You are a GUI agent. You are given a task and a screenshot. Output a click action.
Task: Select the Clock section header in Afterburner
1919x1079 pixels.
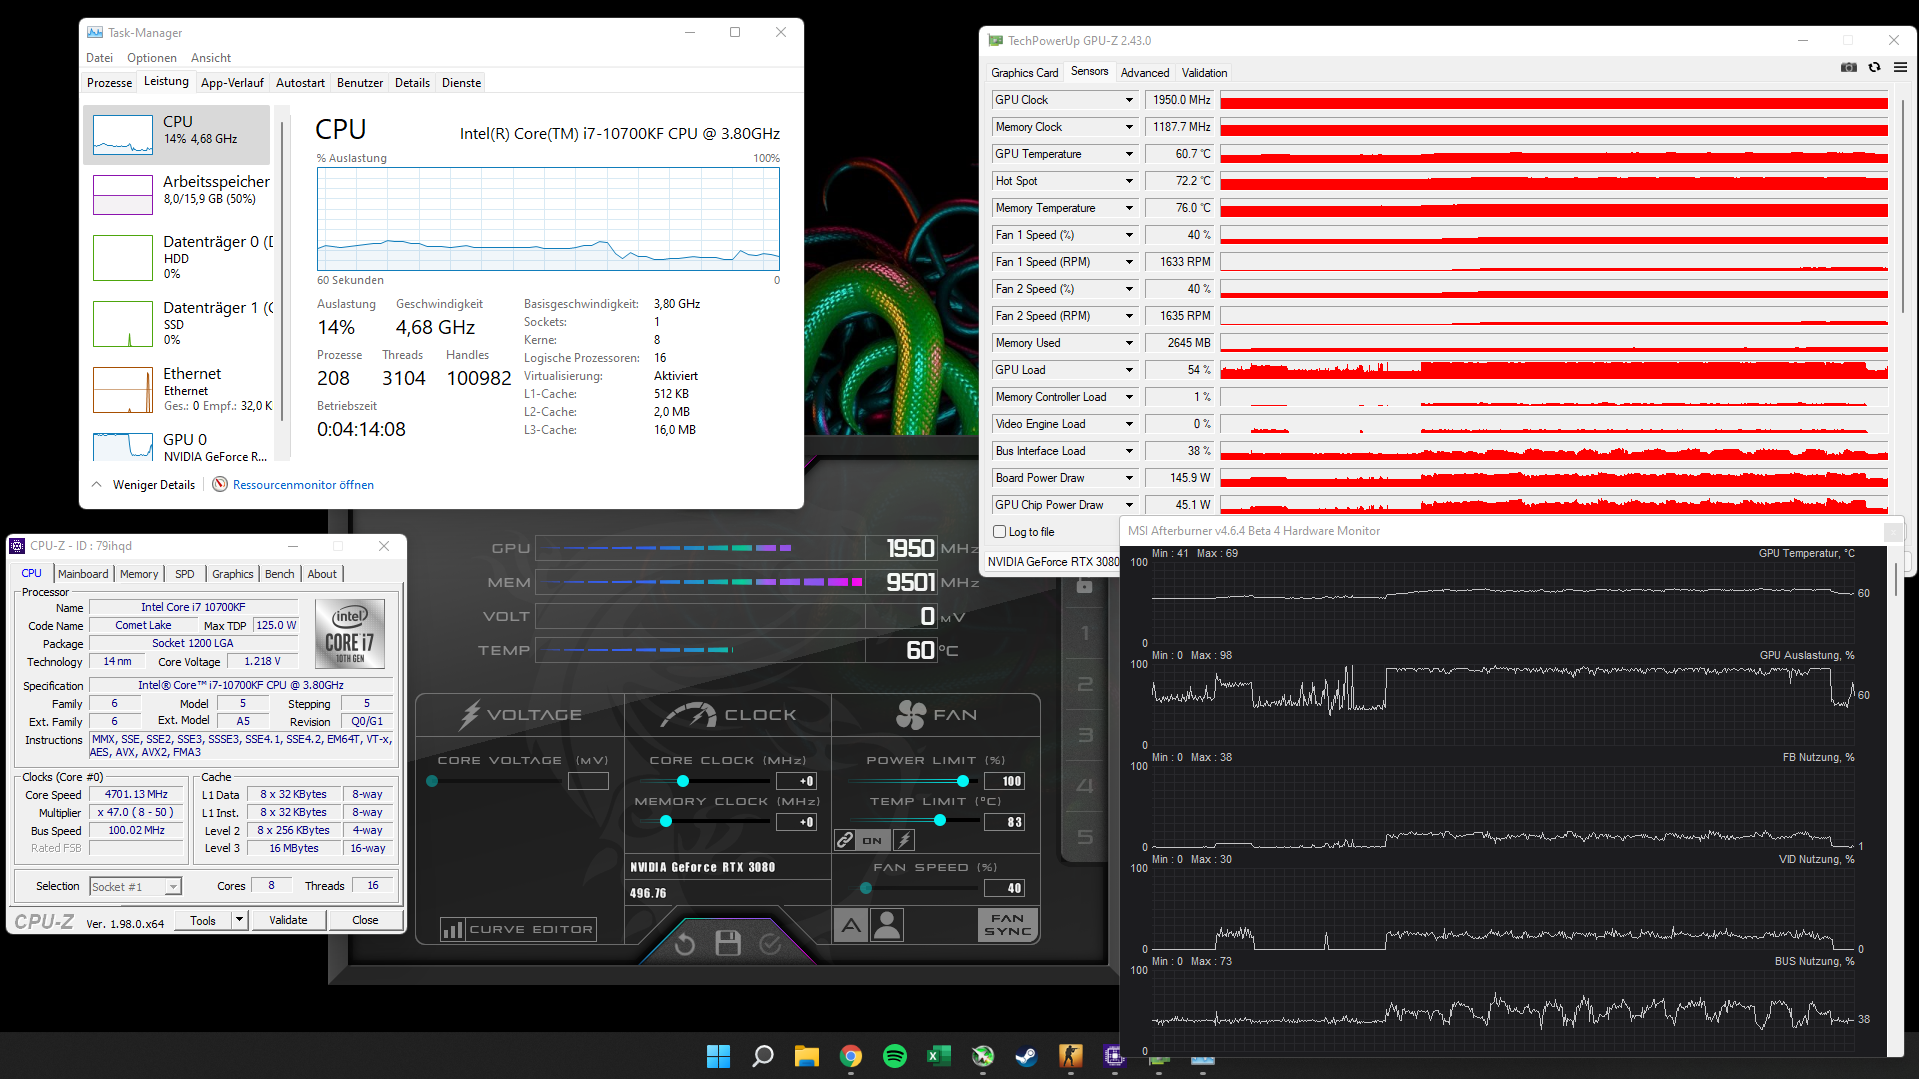pyautogui.click(x=728, y=715)
